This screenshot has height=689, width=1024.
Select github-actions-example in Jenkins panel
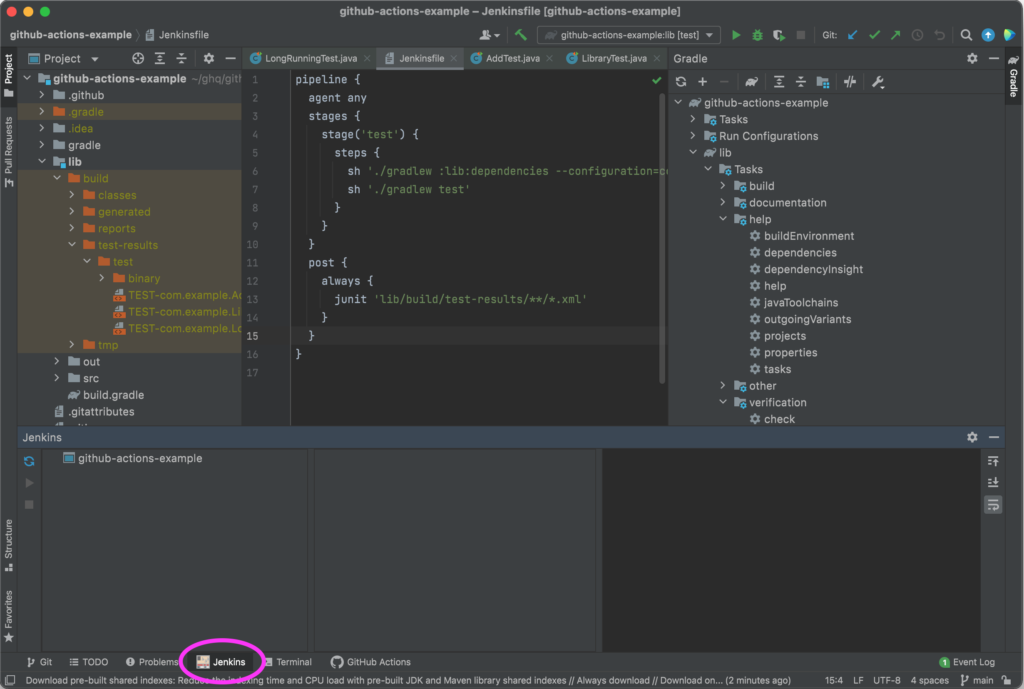pyautogui.click(x=133, y=458)
